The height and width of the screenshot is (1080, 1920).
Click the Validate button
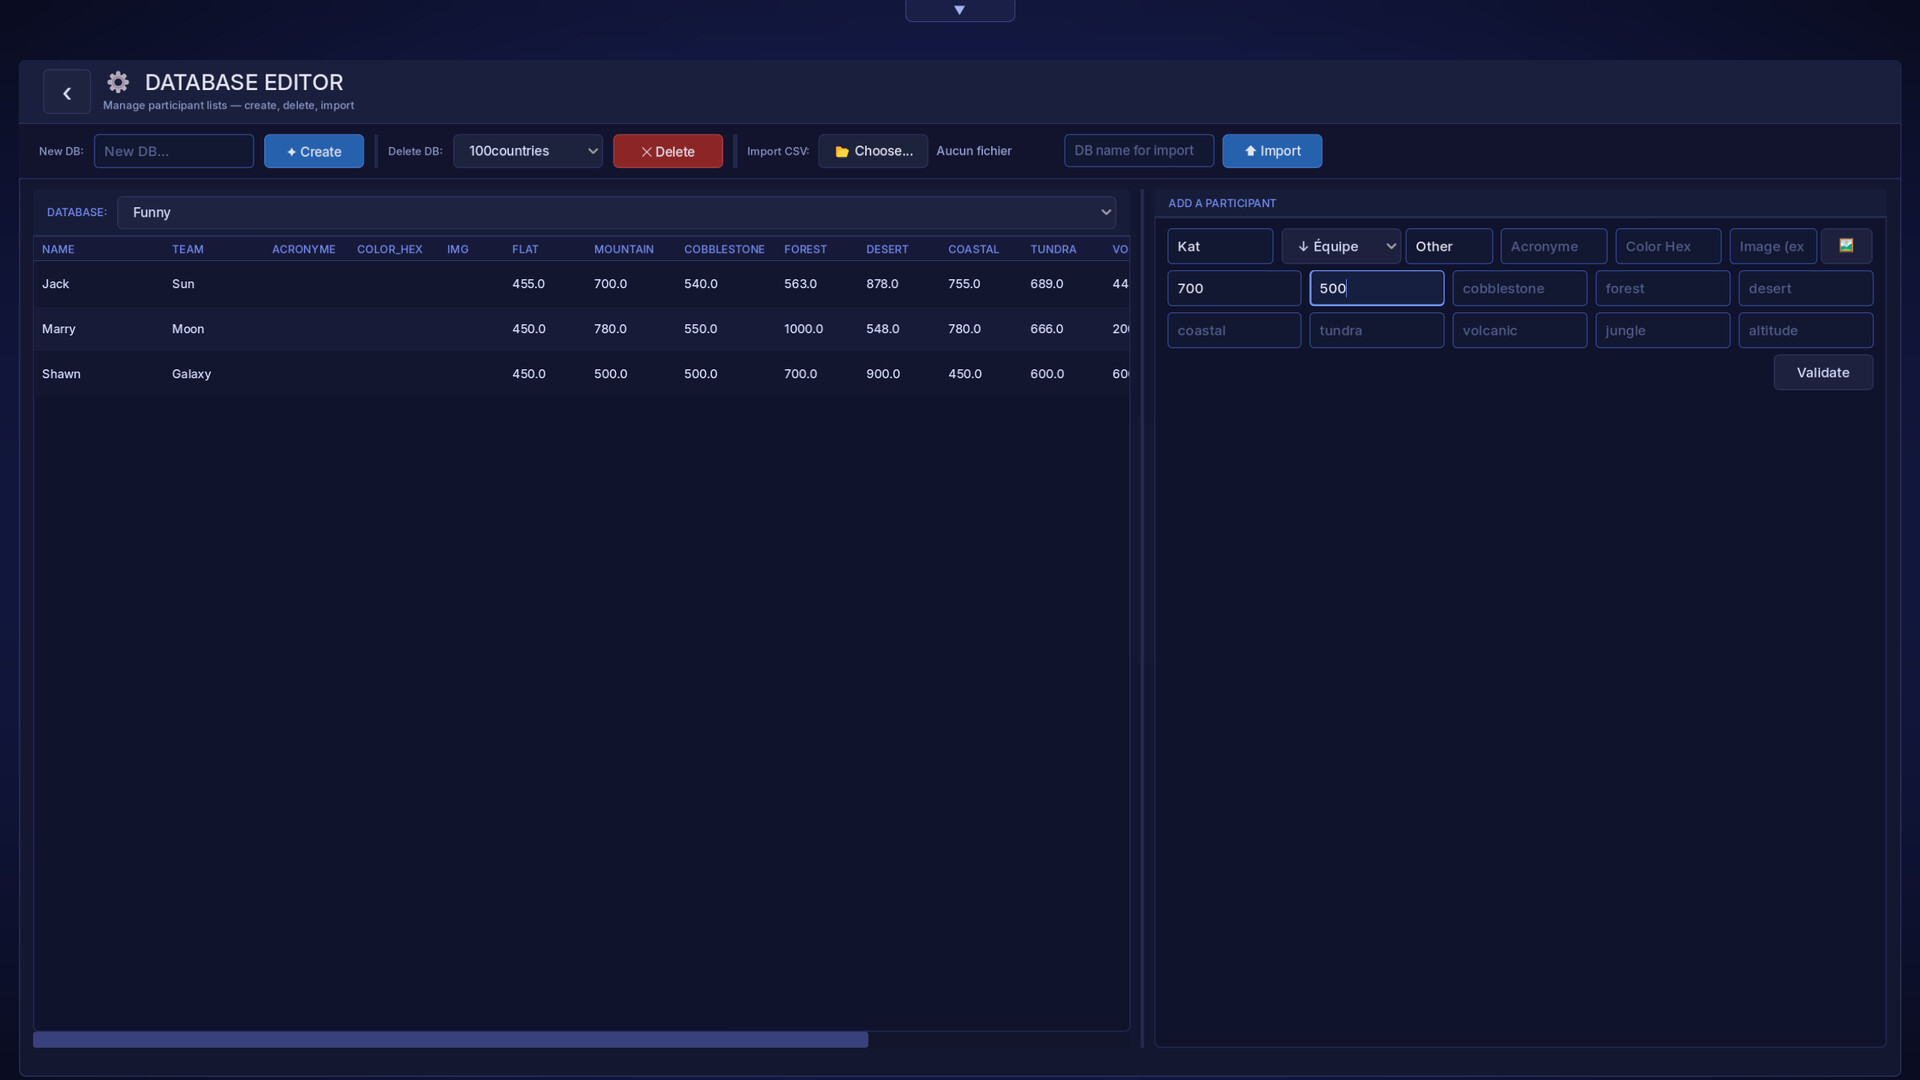pyautogui.click(x=1823, y=372)
